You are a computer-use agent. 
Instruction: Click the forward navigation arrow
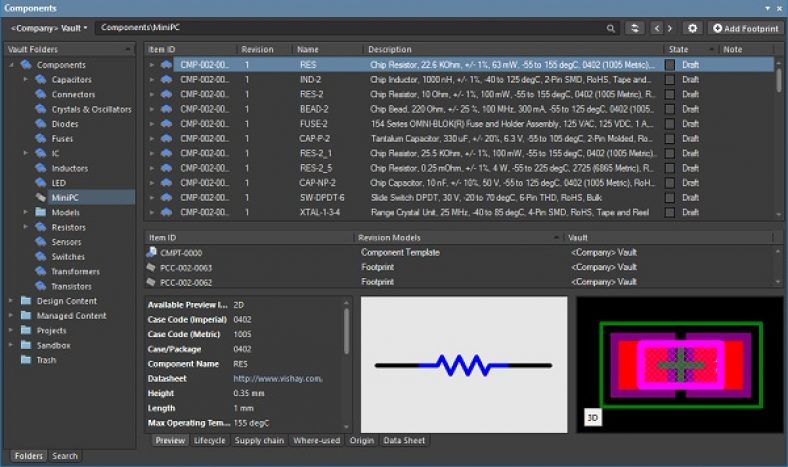tap(670, 28)
